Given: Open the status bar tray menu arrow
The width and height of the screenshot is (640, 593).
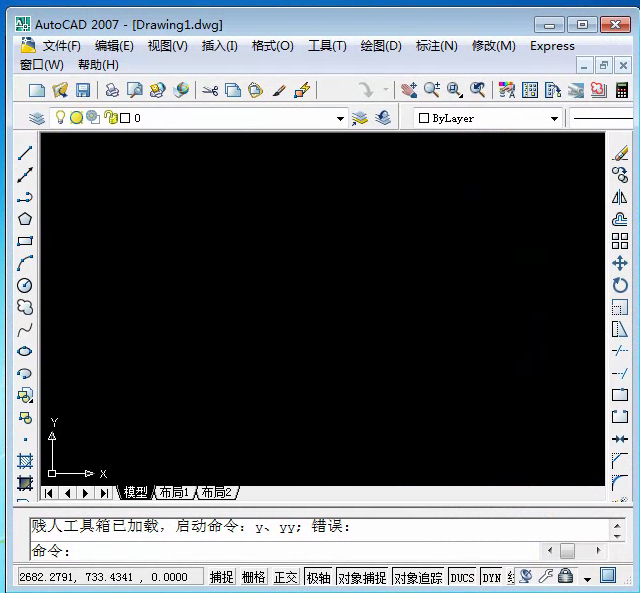Looking at the screenshot, I should (587, 579).
